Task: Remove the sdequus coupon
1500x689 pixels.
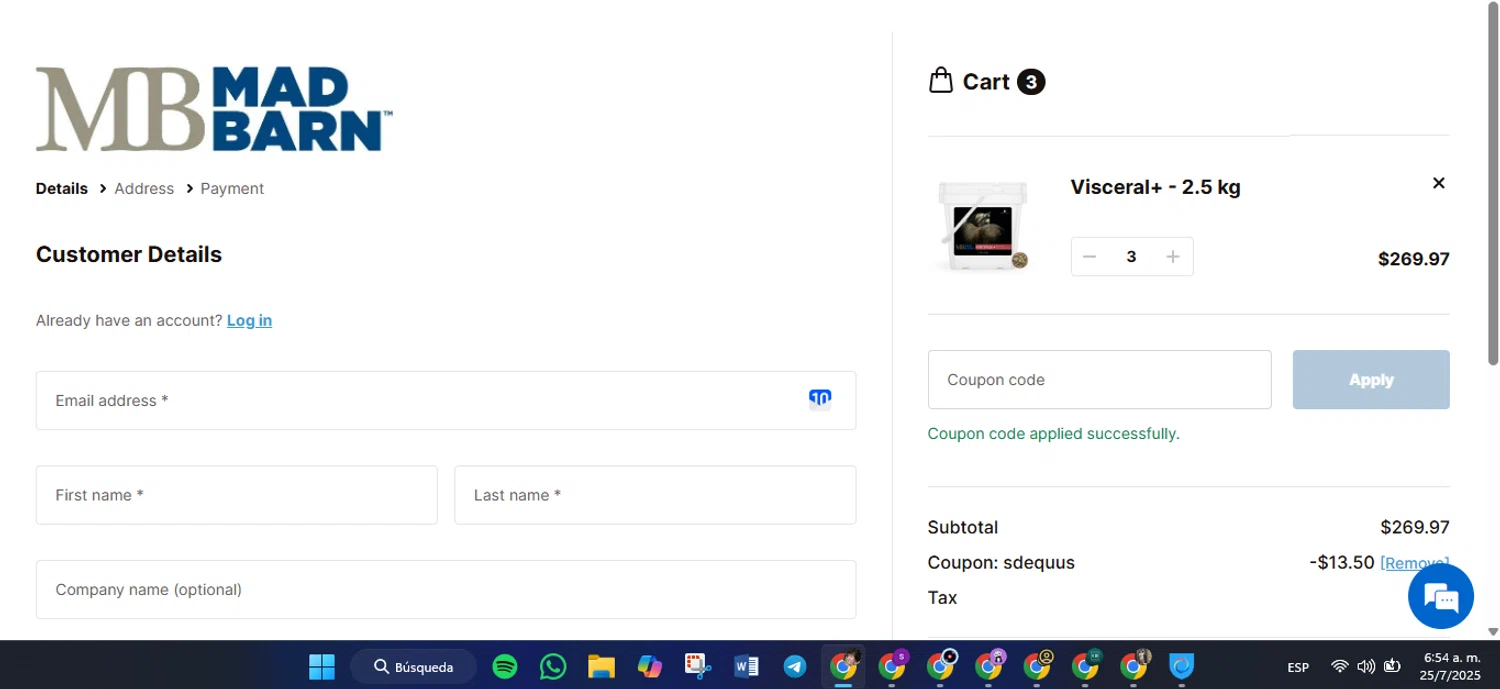Action: tap(1414, 562)
